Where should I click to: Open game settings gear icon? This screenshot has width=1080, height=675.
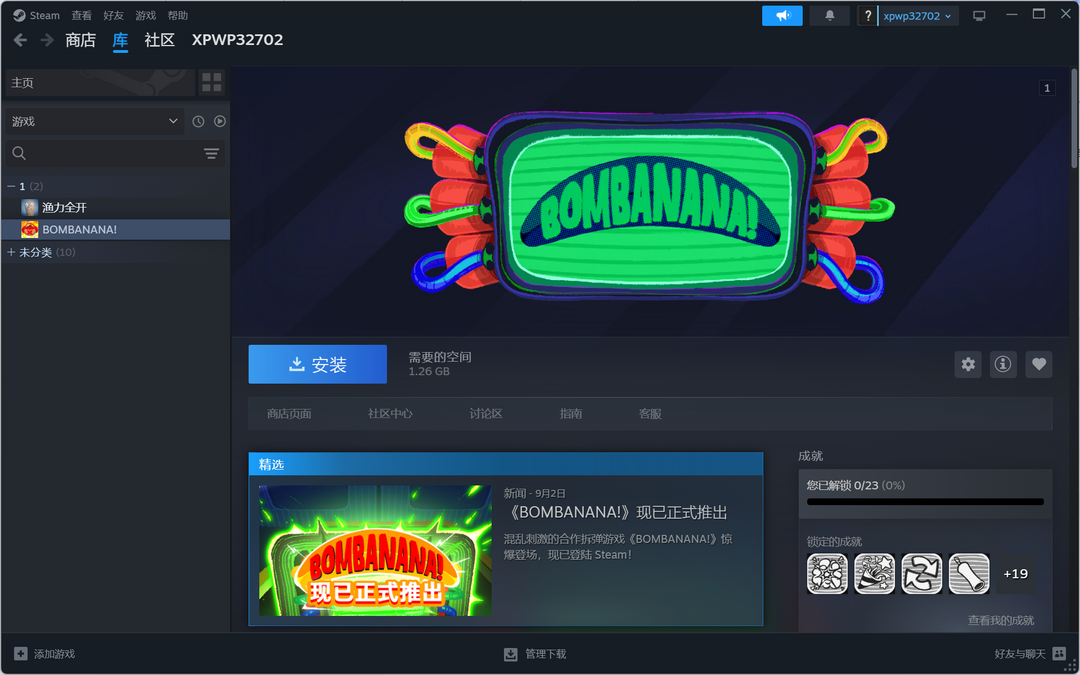968,364
